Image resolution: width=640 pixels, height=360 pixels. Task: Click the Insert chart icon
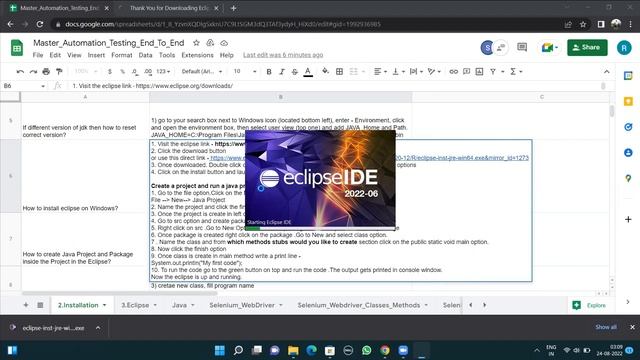click(x=480, y=71)
